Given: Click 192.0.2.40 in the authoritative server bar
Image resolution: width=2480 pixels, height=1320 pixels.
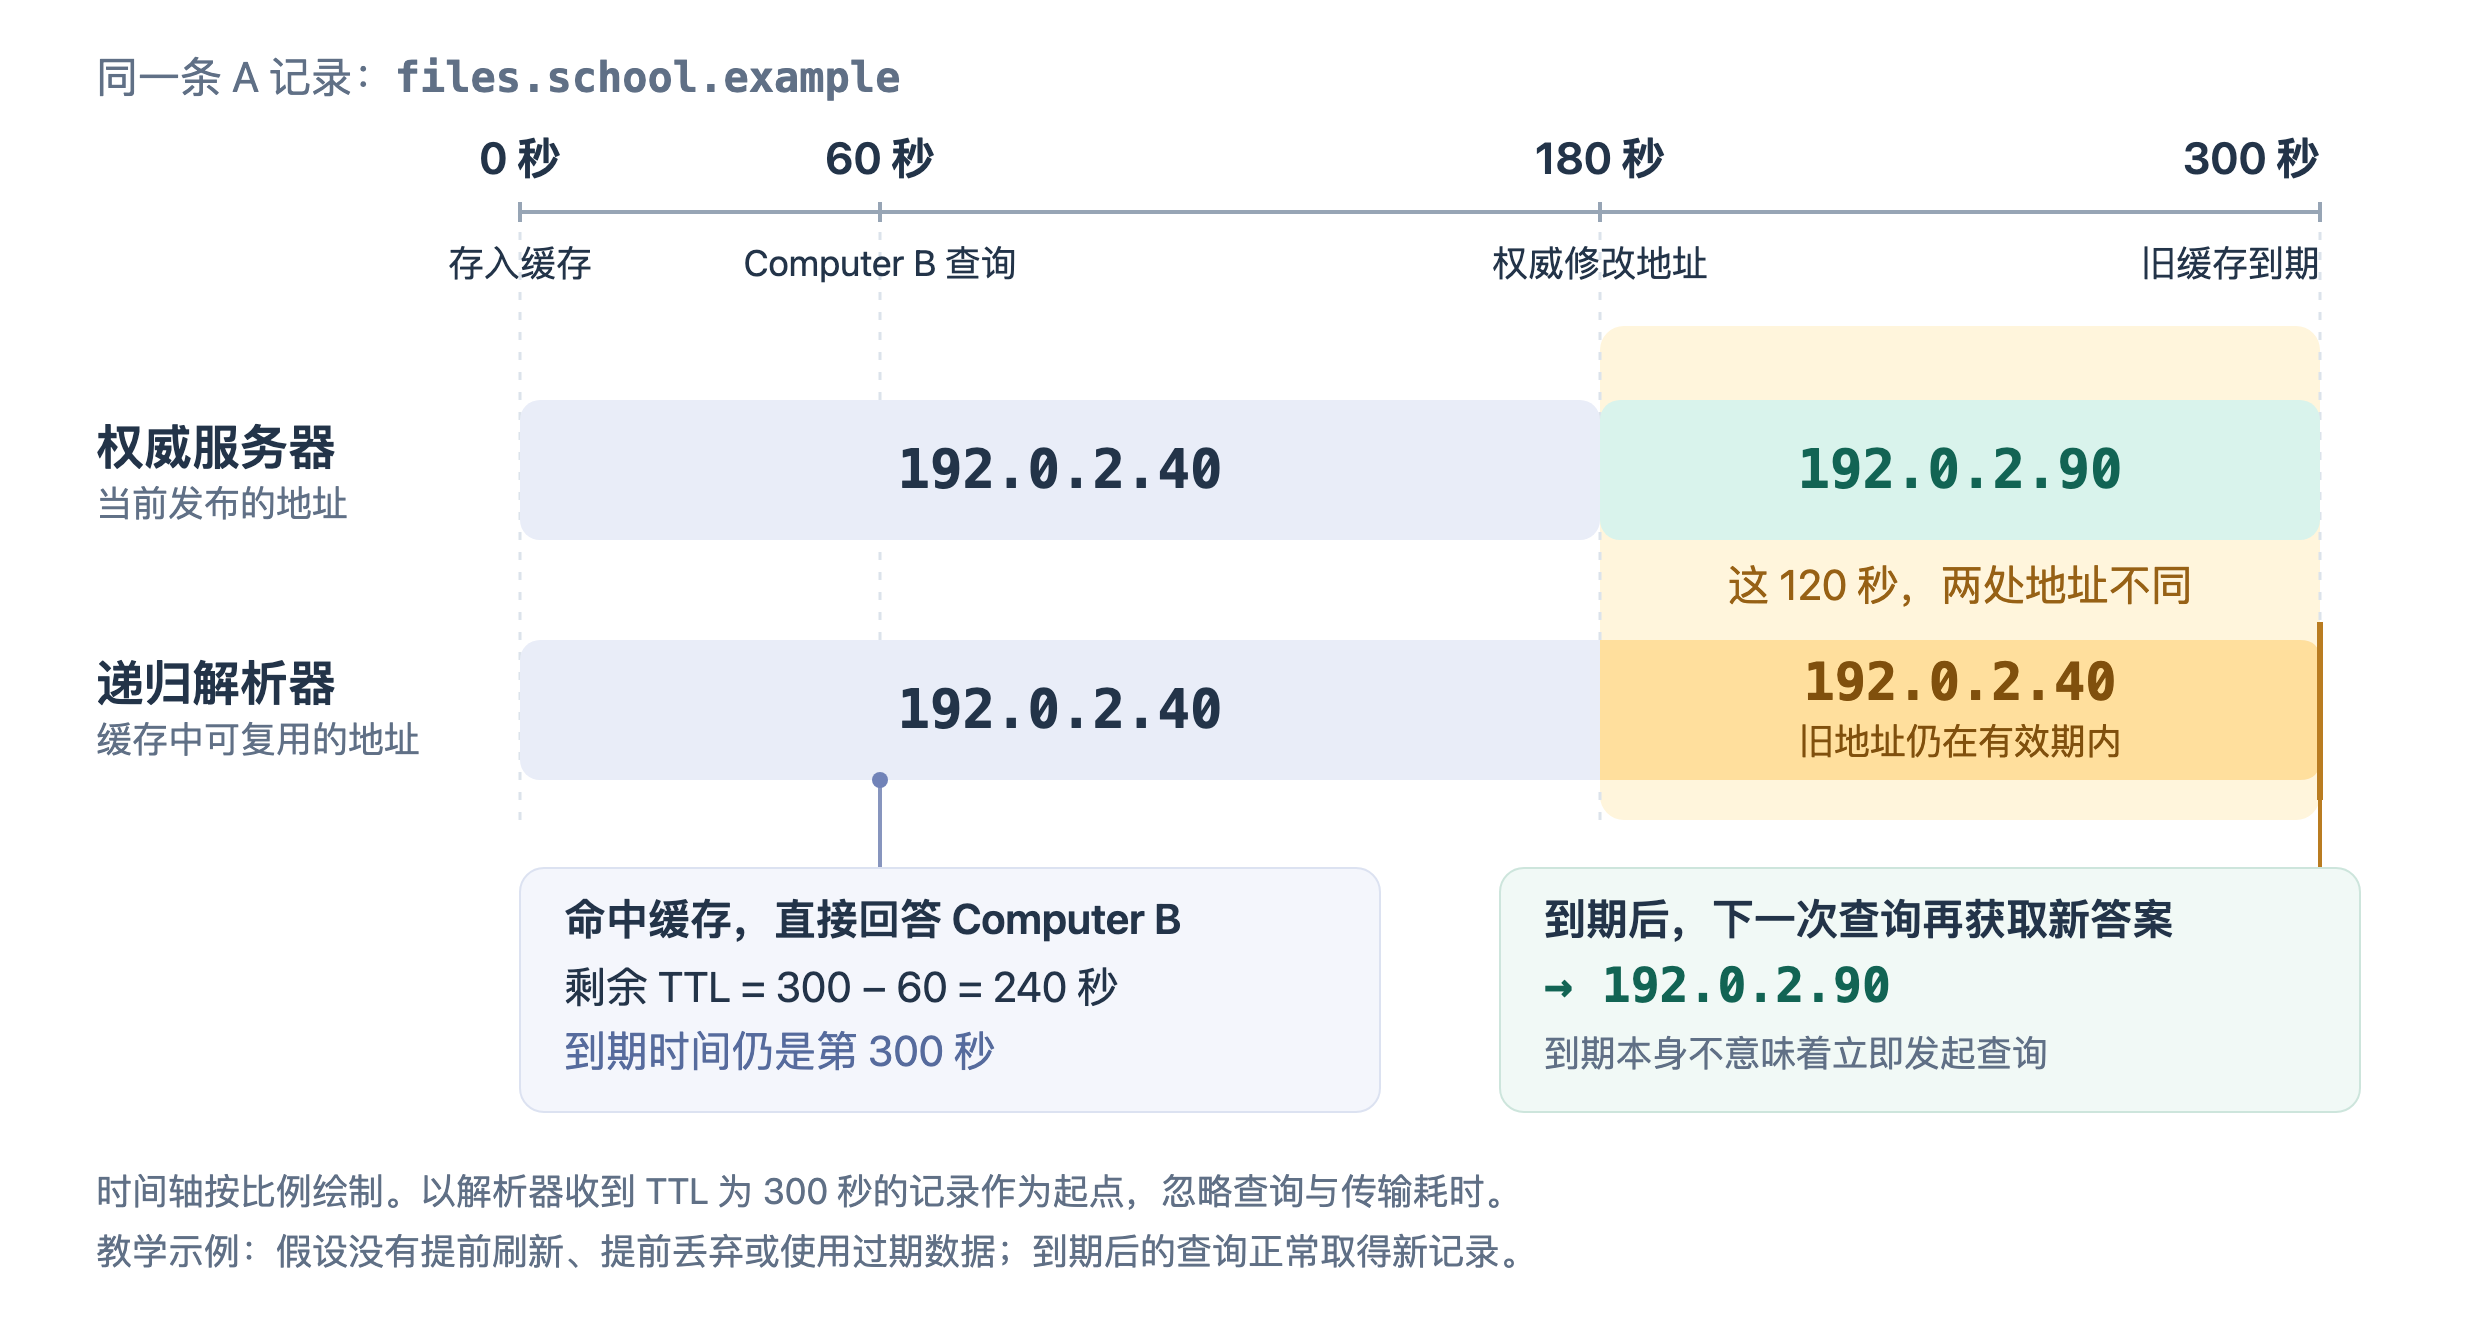Looking at the screenshot, I should click(1060, 470).
